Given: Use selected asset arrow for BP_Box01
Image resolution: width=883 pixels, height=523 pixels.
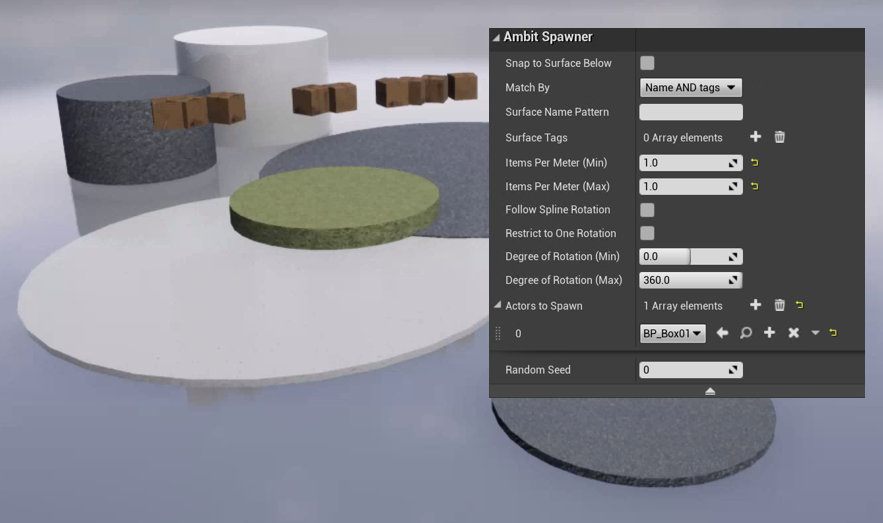Looking at the screenshot, I should coord(722,333).
